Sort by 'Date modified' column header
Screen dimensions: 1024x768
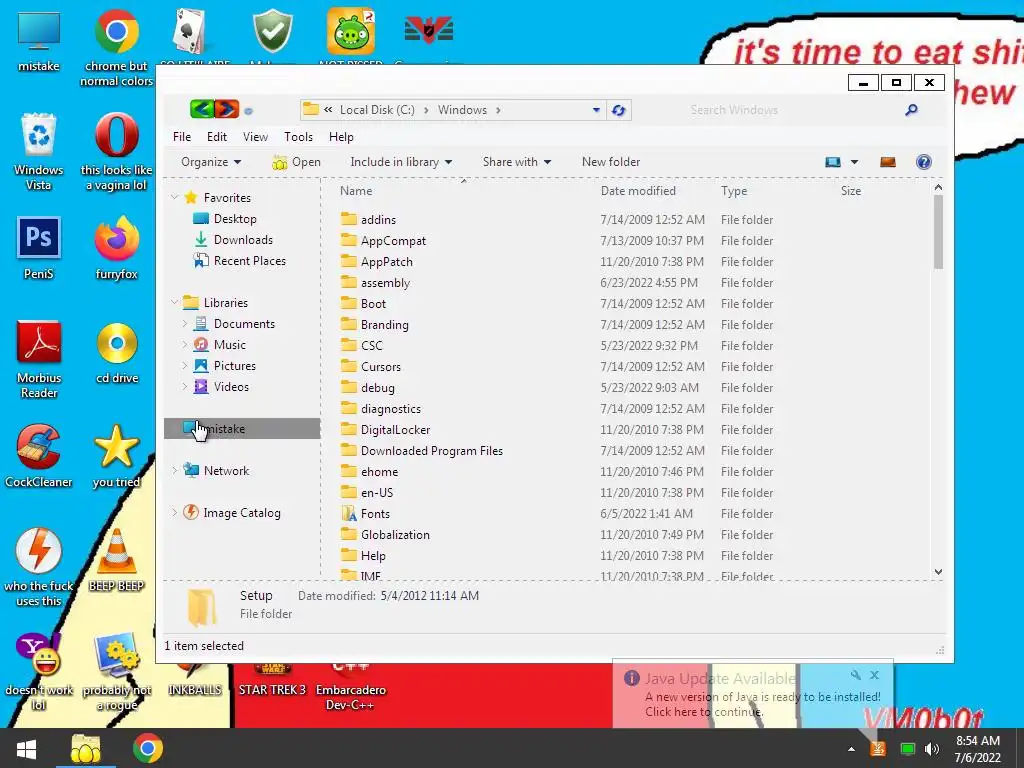pos(638,191)
